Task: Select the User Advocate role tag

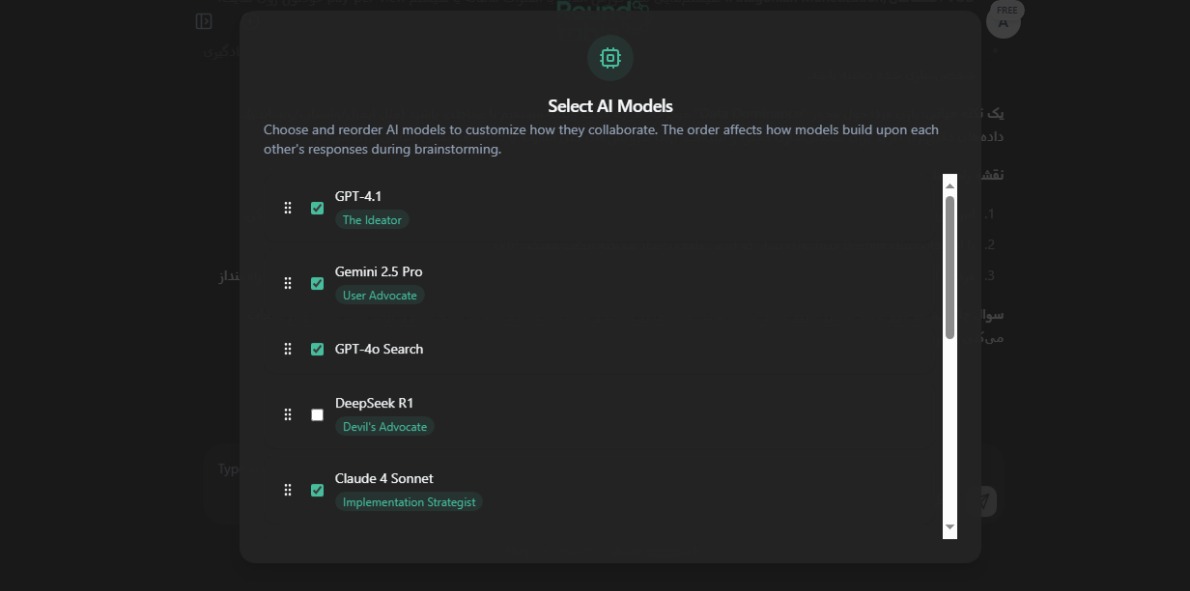Action: (x=379, y=295)
